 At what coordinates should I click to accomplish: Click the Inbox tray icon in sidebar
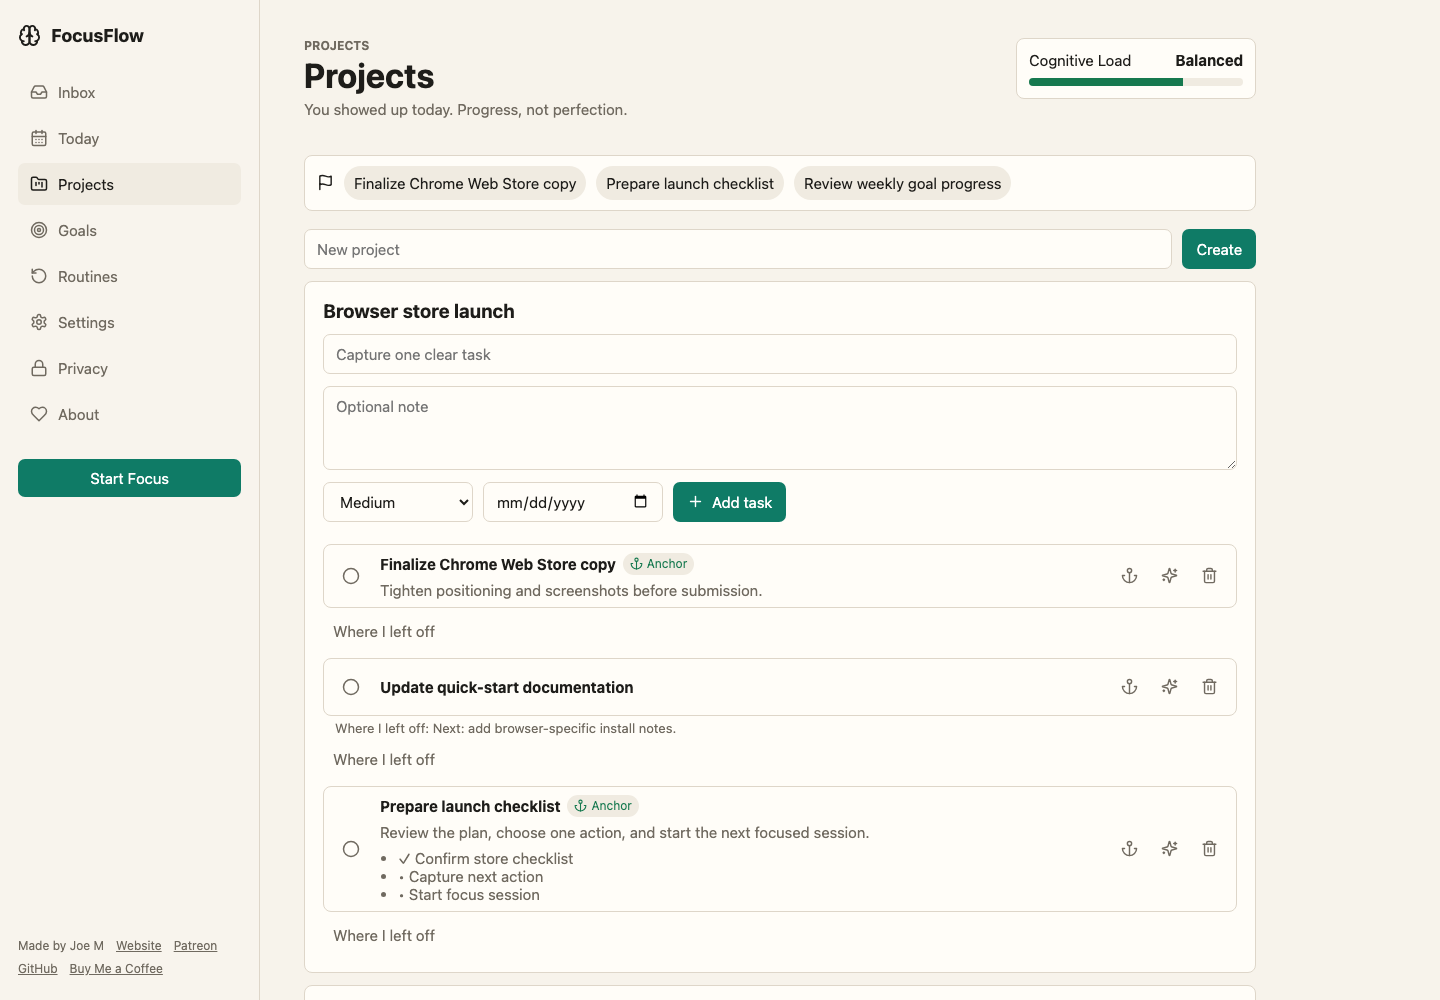(39, 92)
